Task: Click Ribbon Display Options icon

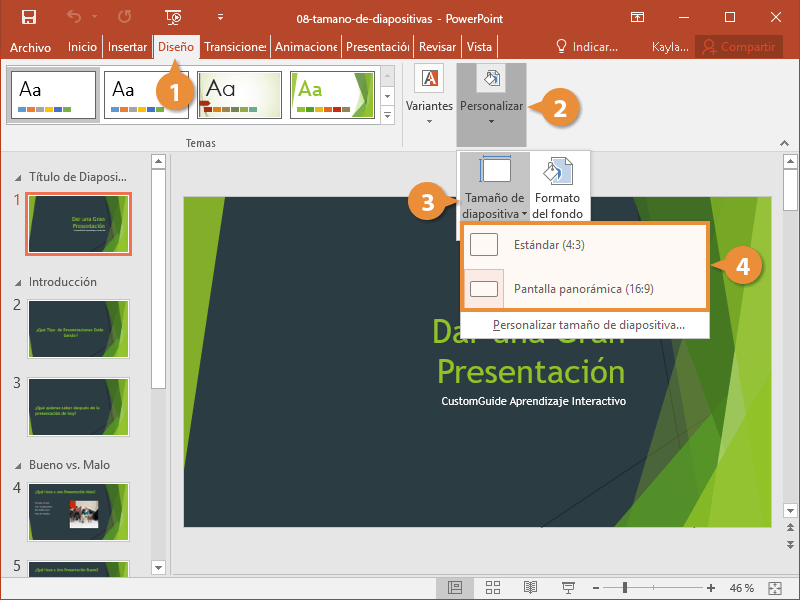Action: [637, 17]
